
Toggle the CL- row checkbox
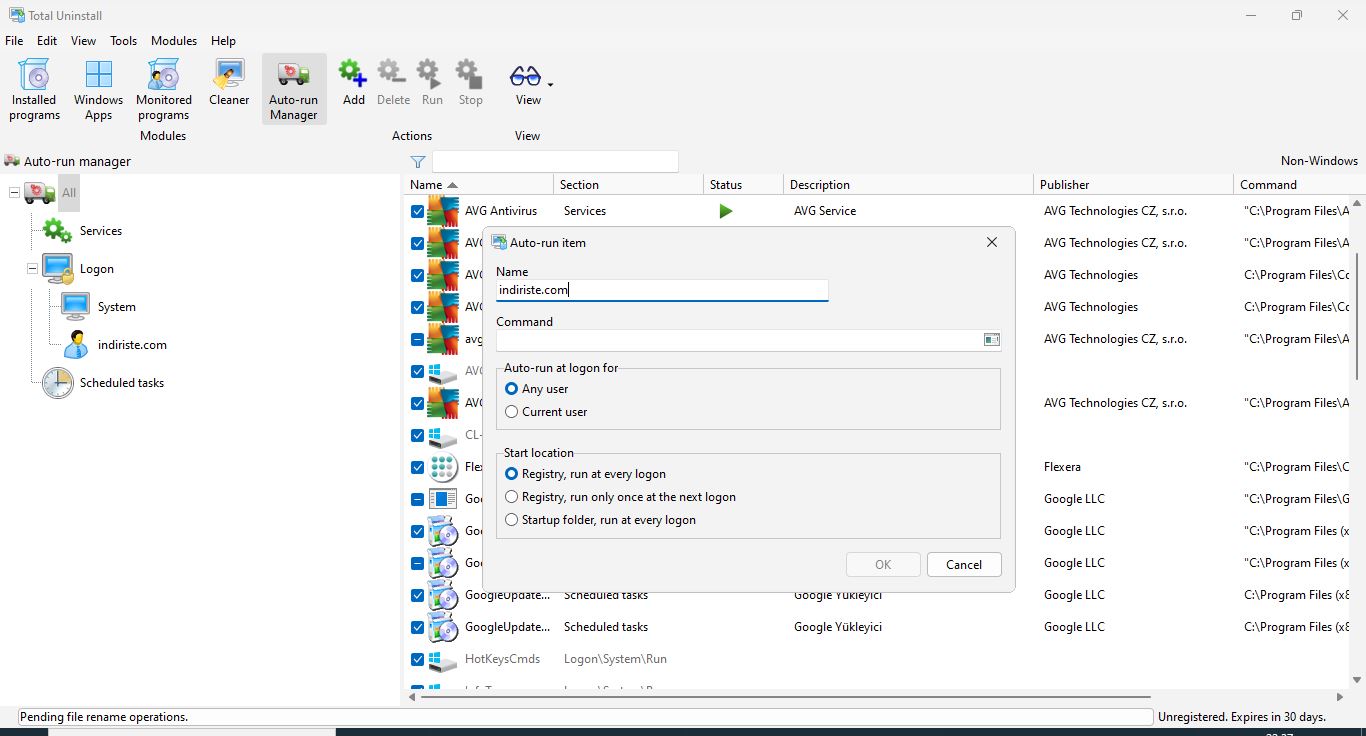[417, 435]
